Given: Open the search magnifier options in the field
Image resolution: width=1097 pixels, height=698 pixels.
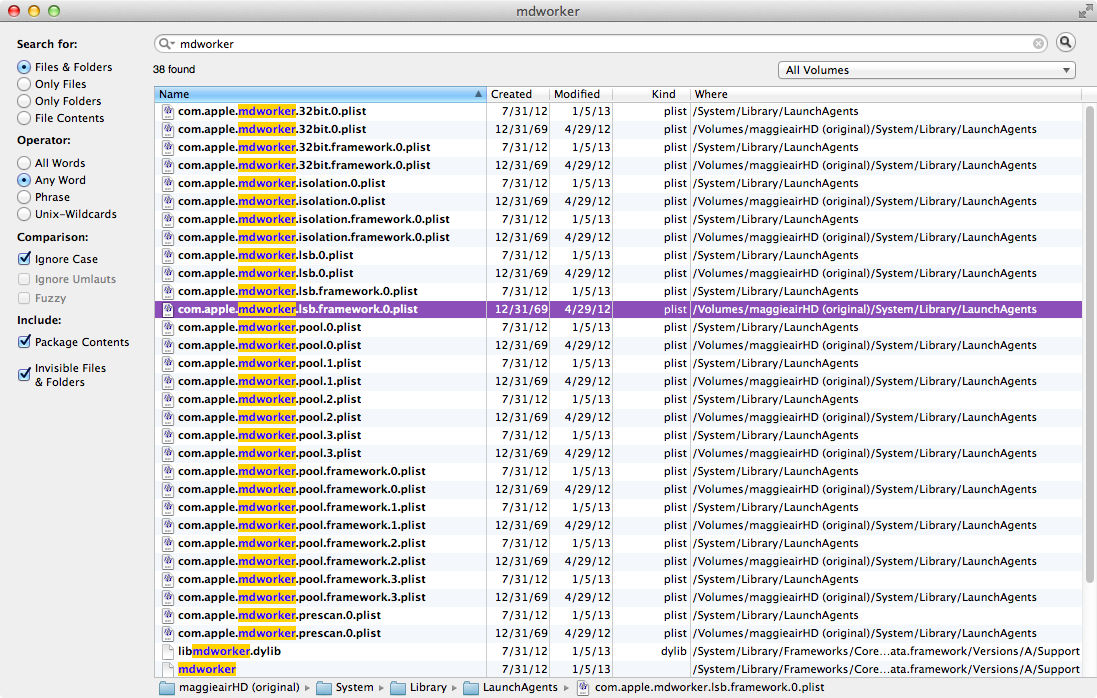Looking at the screenshot, I should pyautogui.click(x=167, y=43).
